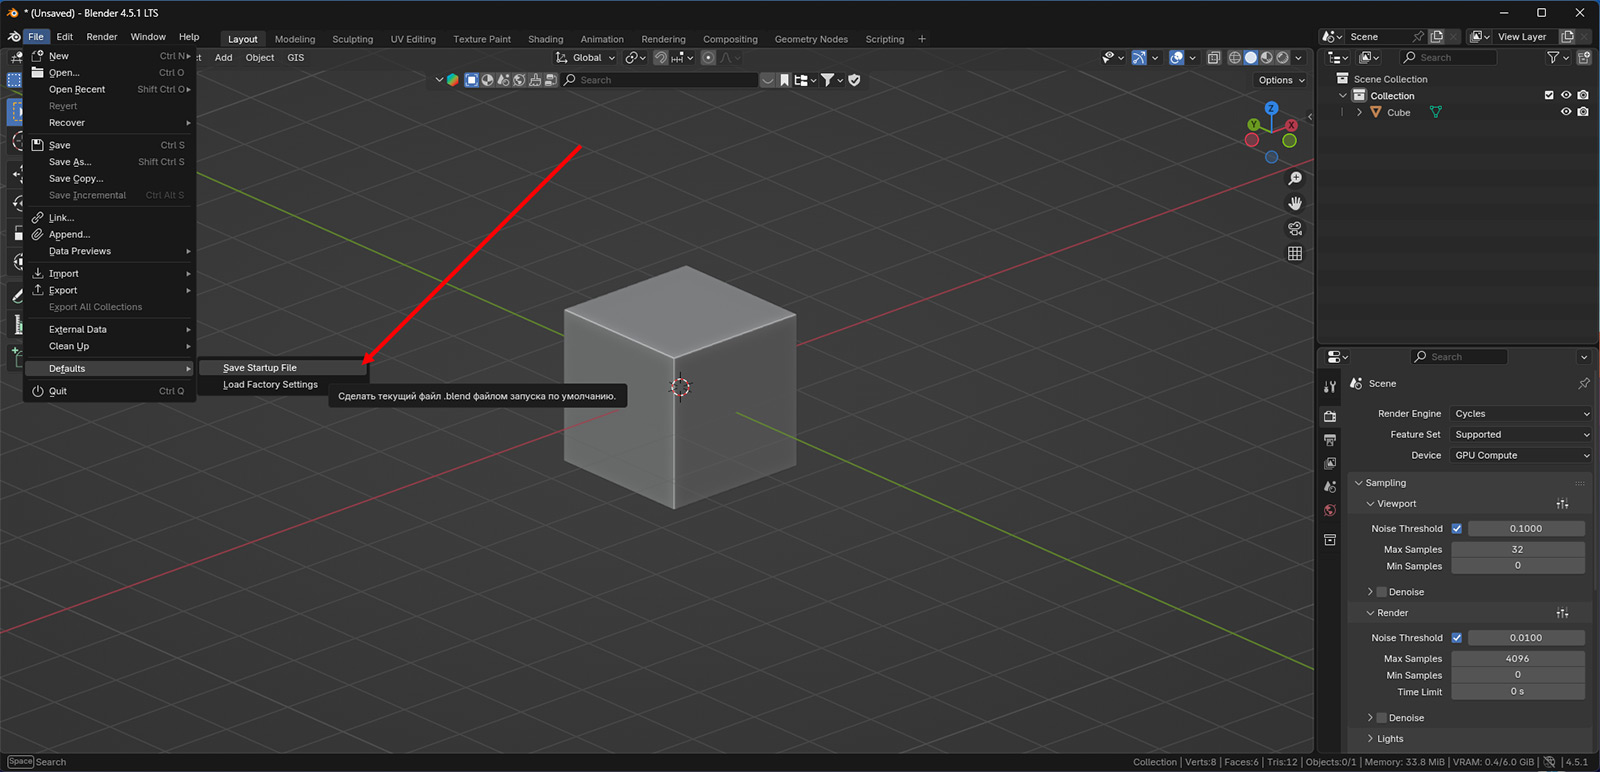The height and width of the screenshot is (772, 1600).
Task: Open the World properties tab icon
Action: pyautogui.click(x=1330, y=511)
